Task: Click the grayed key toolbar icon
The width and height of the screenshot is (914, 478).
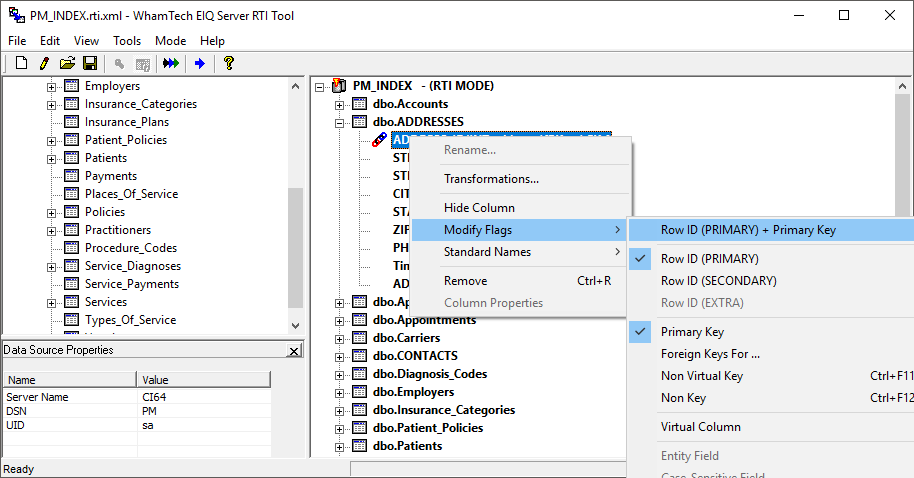Action: [119, 64]
